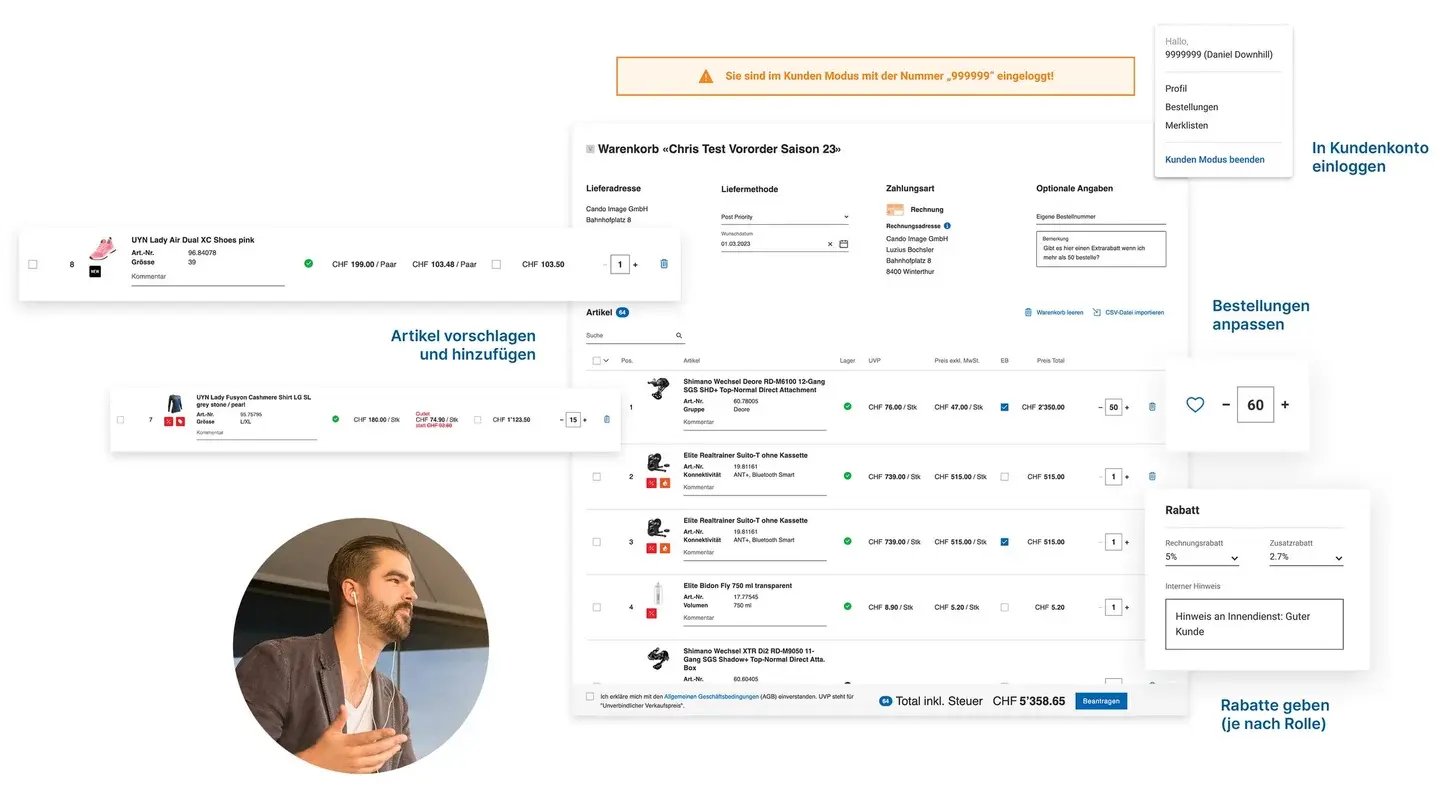Click the heart wishlist icon beside quantity 60

[x=1195, y=405]
